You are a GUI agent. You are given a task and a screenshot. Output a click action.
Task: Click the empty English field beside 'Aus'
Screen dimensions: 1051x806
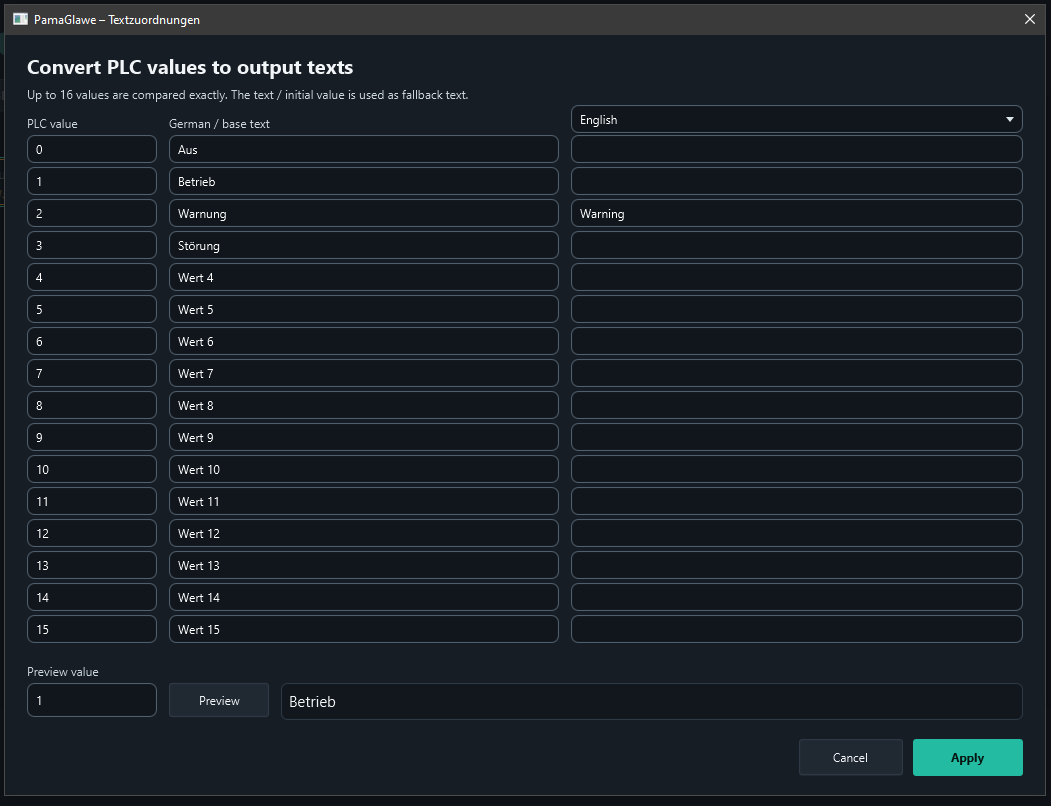click(796, 150)
